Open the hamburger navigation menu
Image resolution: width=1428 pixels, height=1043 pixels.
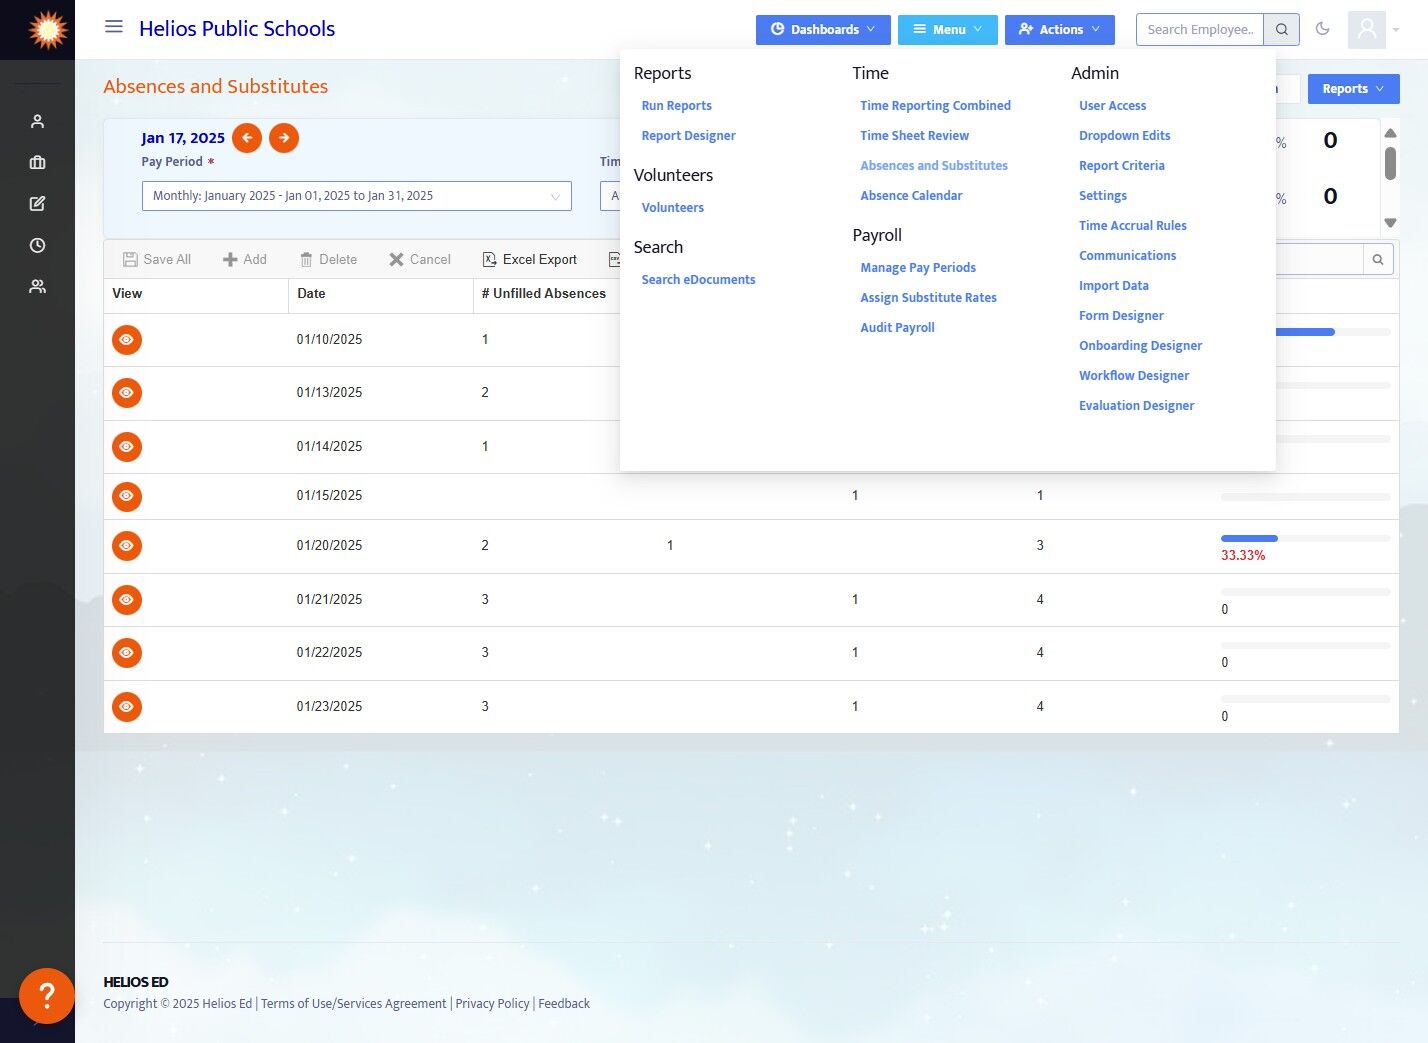click(x=114, y=27)
